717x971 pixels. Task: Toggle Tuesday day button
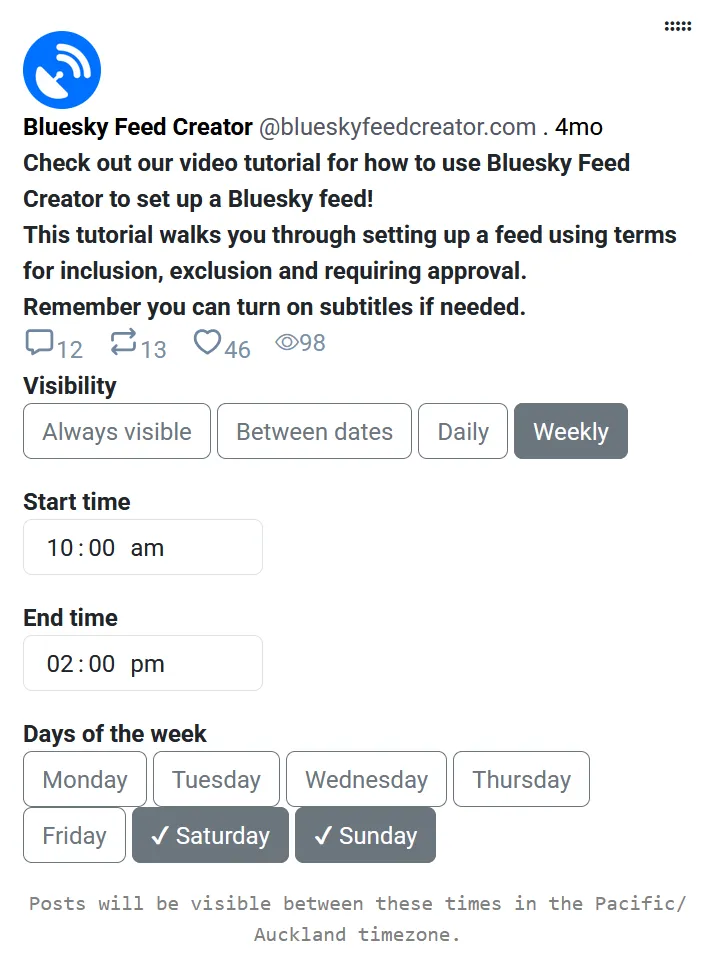click(x=216, y=779)
